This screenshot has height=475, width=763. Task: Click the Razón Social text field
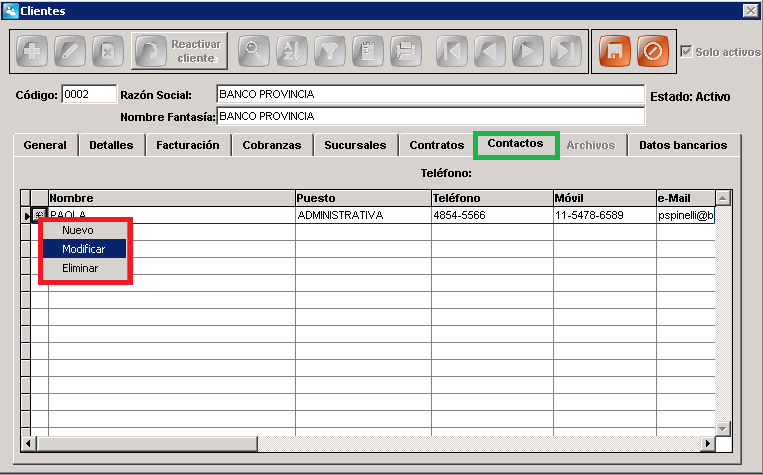(x=431, y=94)
